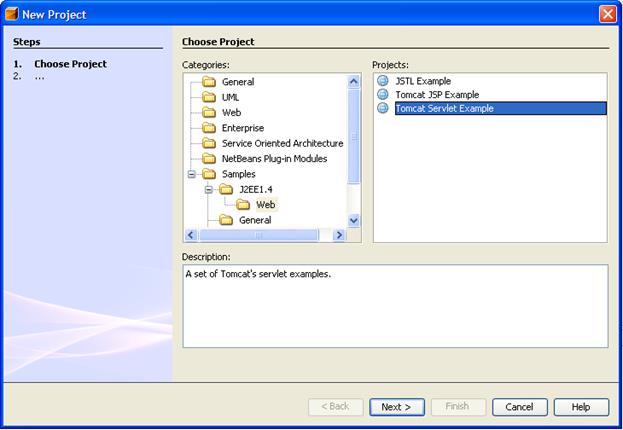Click the NetBeans icon in title bar

click(x=13, y=14)
